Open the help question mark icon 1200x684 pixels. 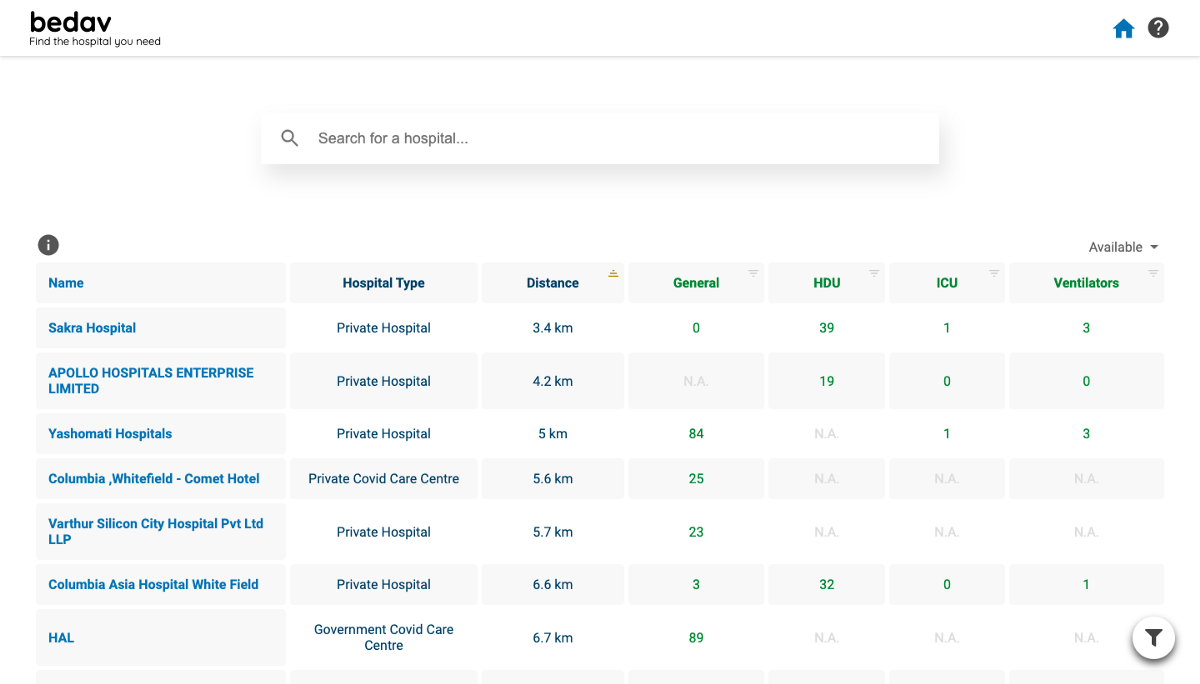tap(1158, 28)
